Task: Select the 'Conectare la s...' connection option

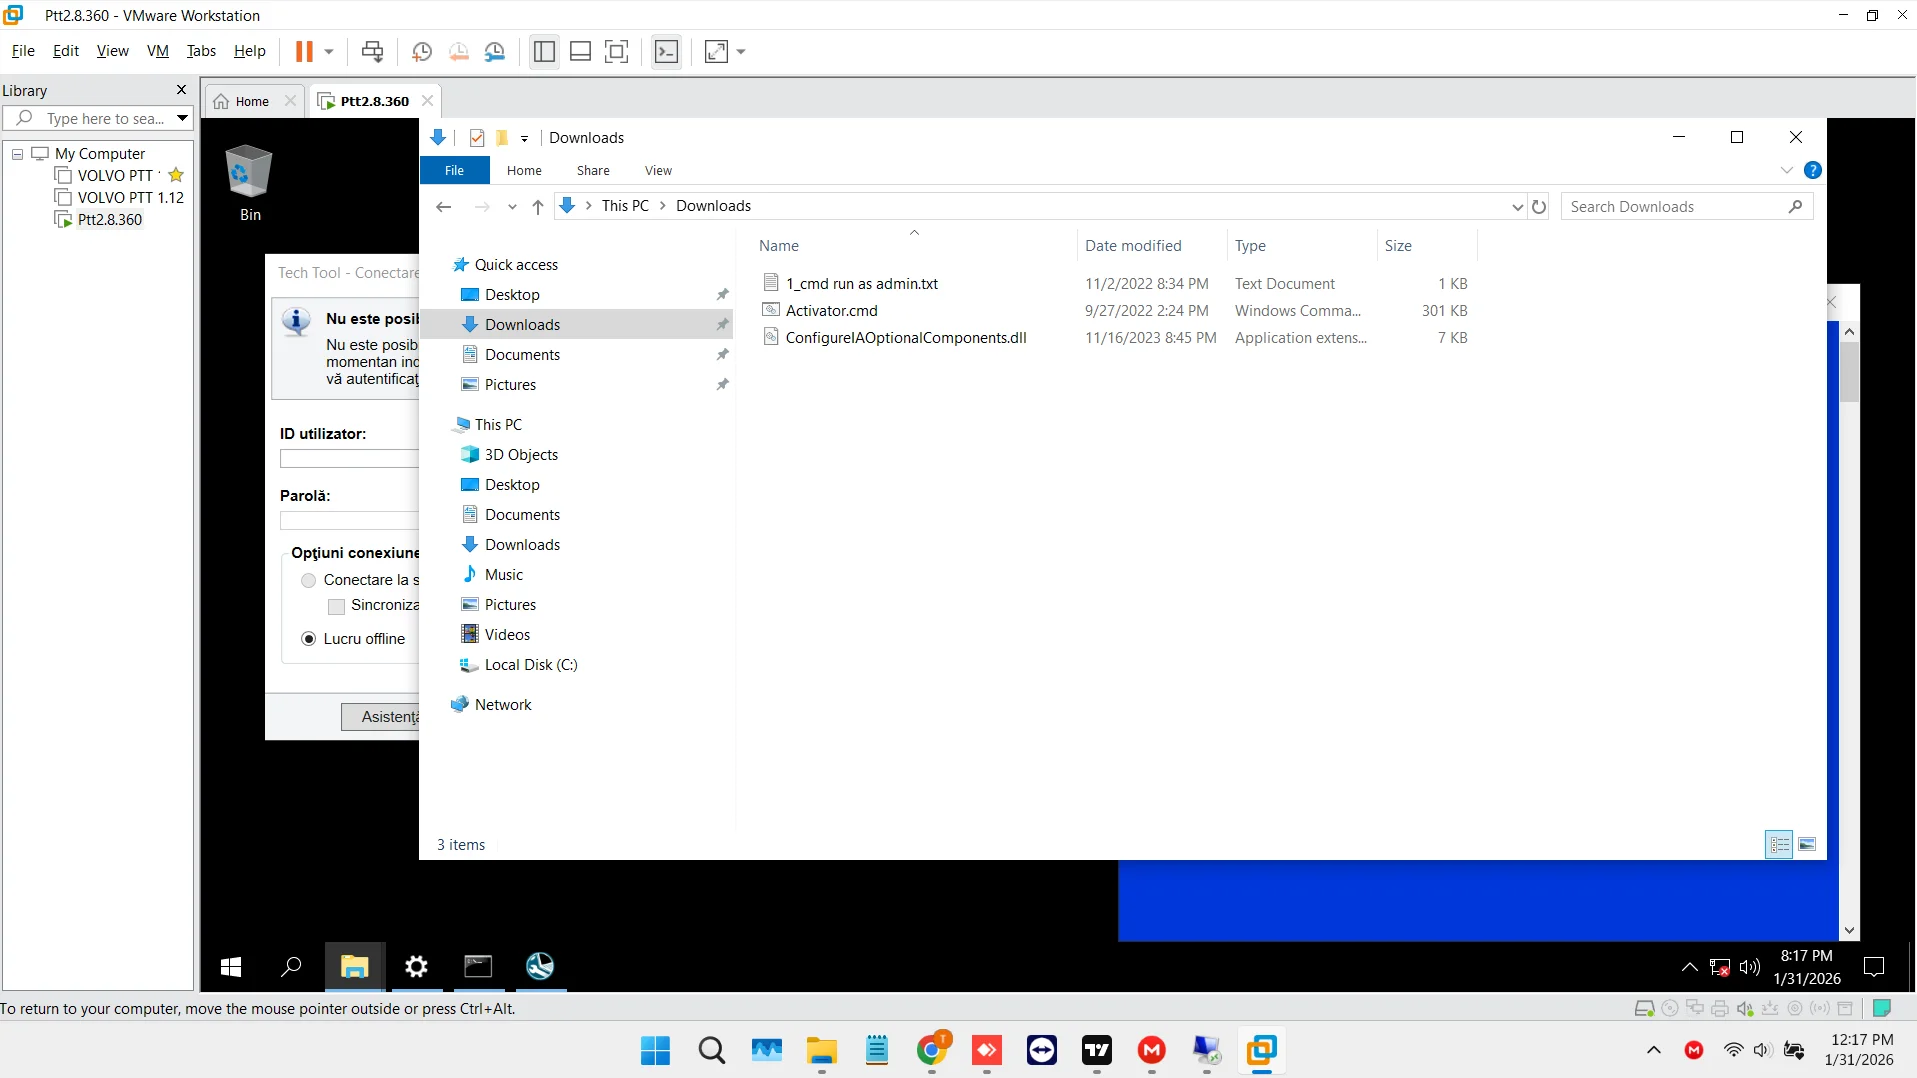Action: coord(309,580)
